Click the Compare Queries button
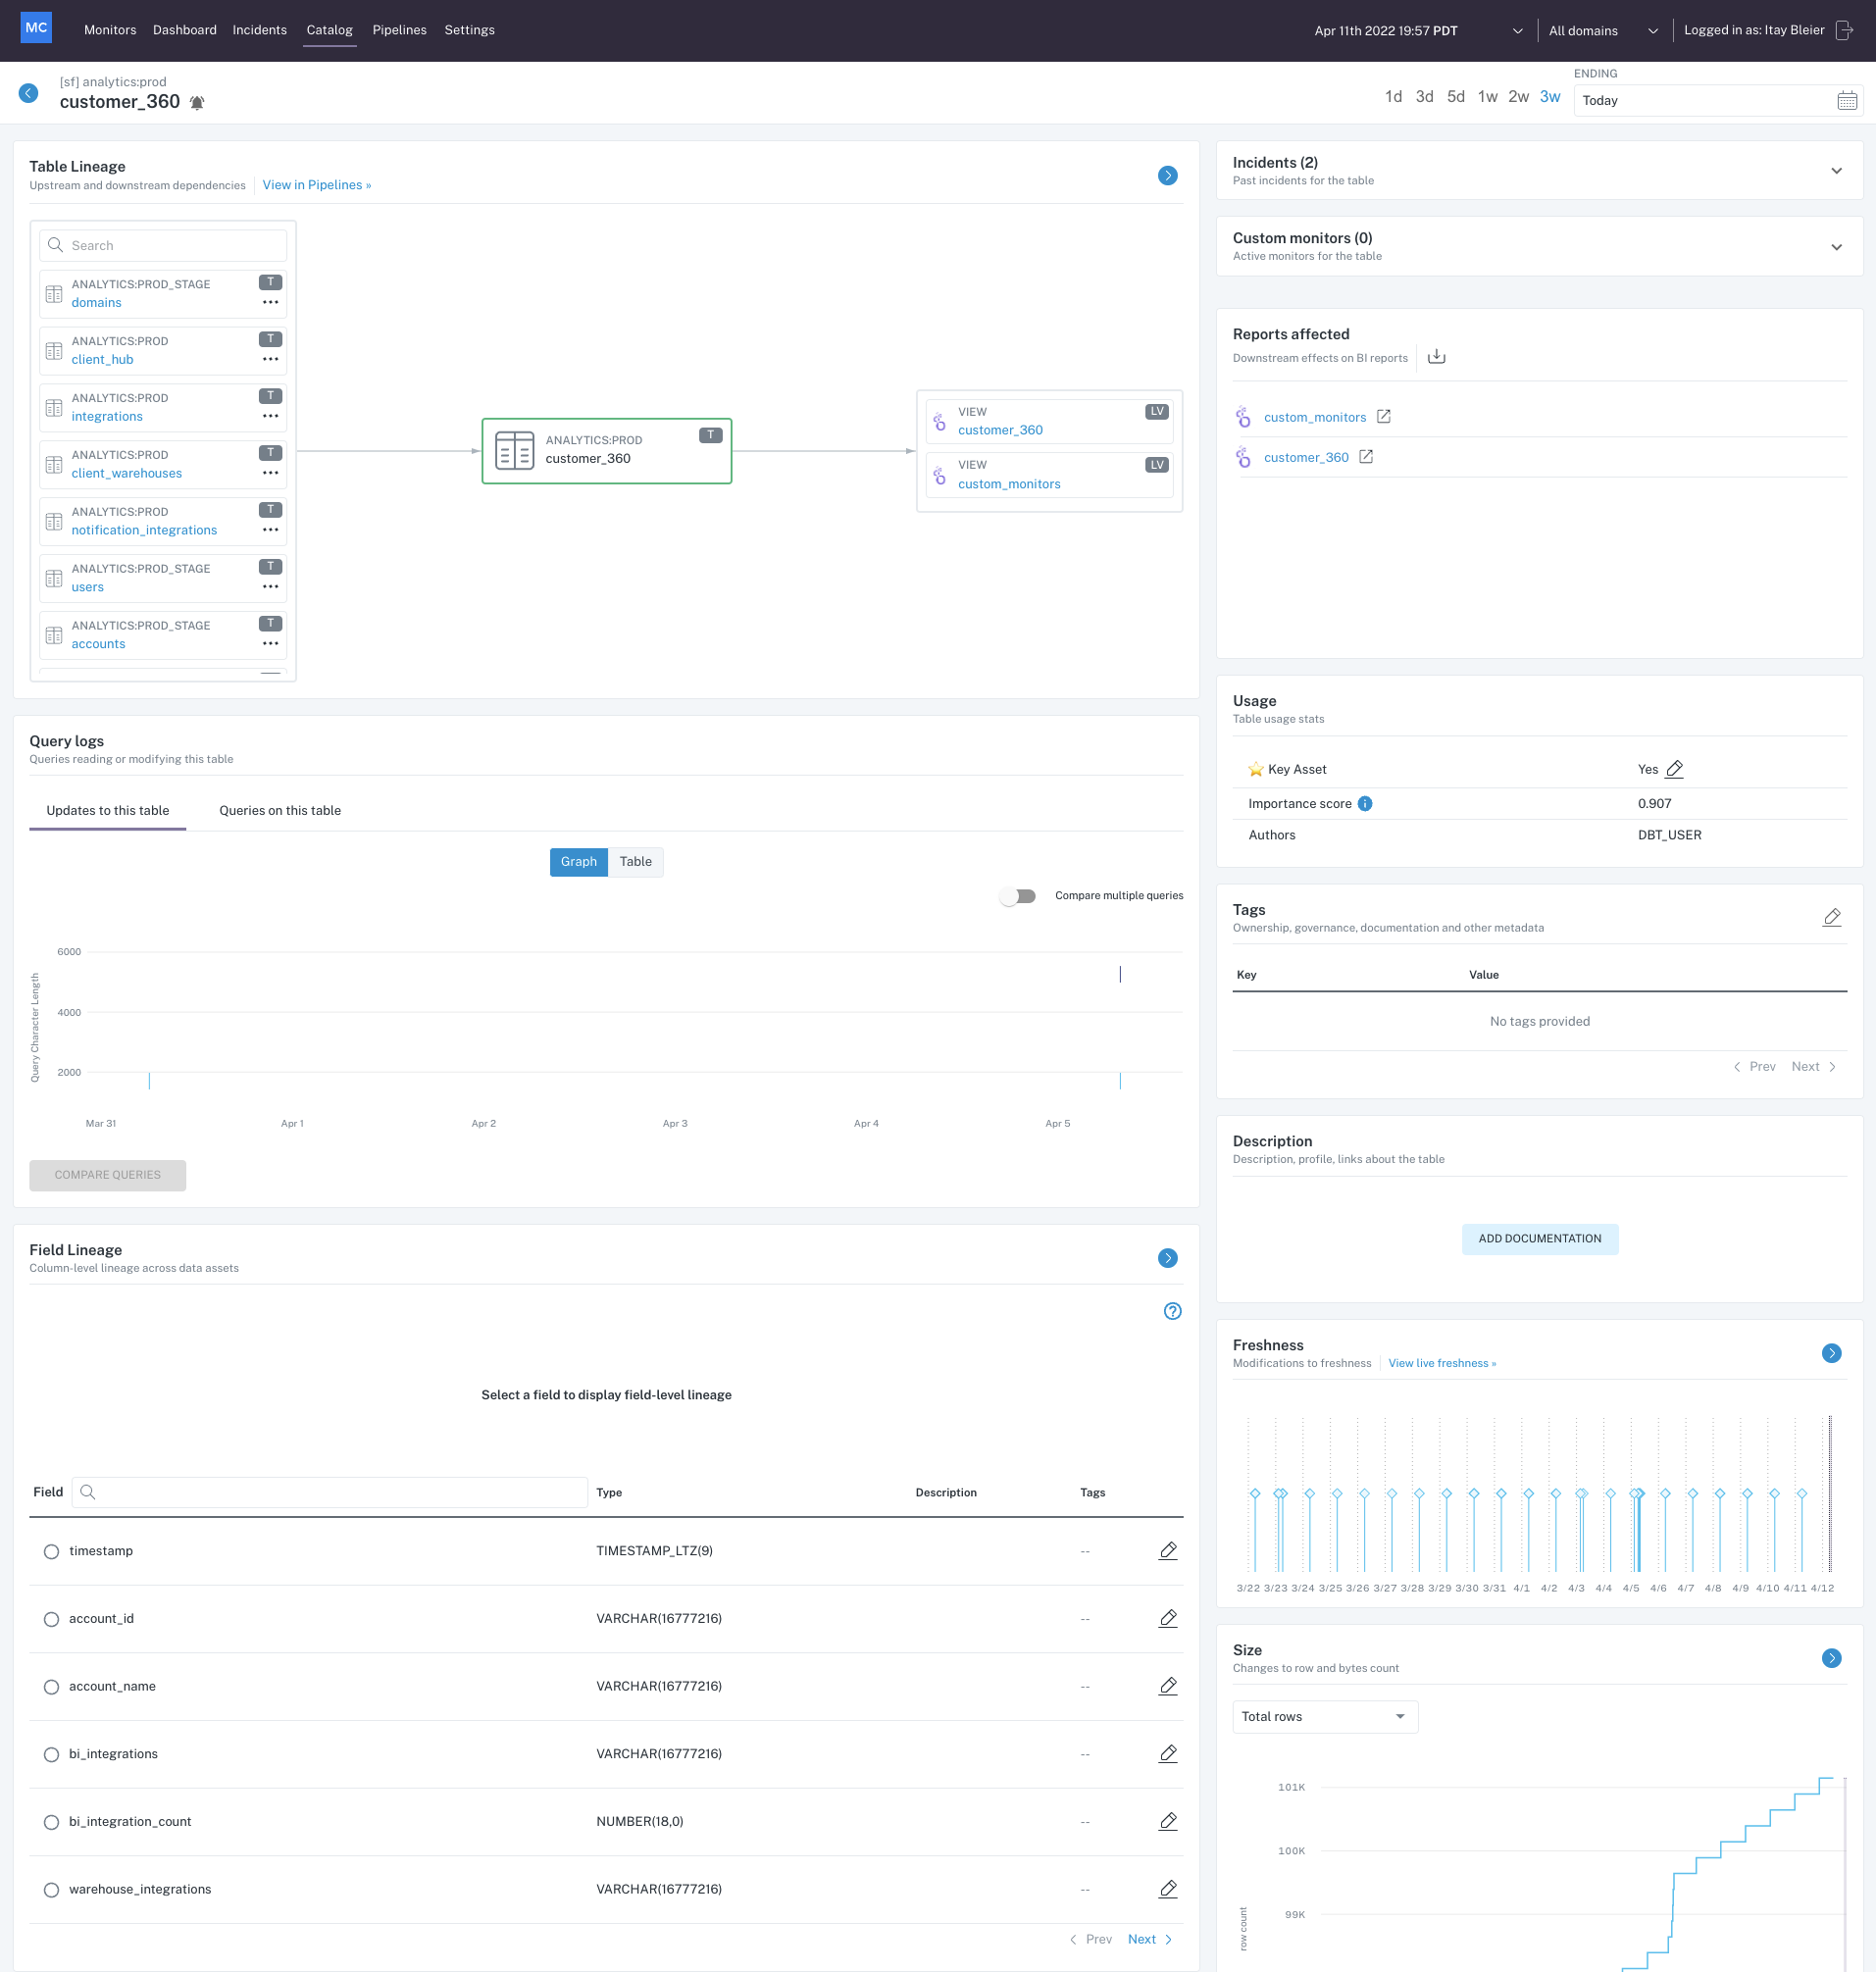The width and height of the screenshot is (1876, 1972). coord(108,1175)
